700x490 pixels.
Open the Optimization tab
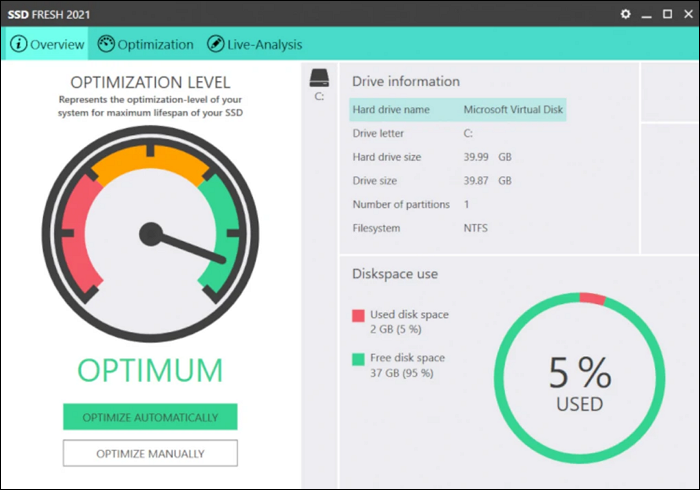(x=146, y=44)
